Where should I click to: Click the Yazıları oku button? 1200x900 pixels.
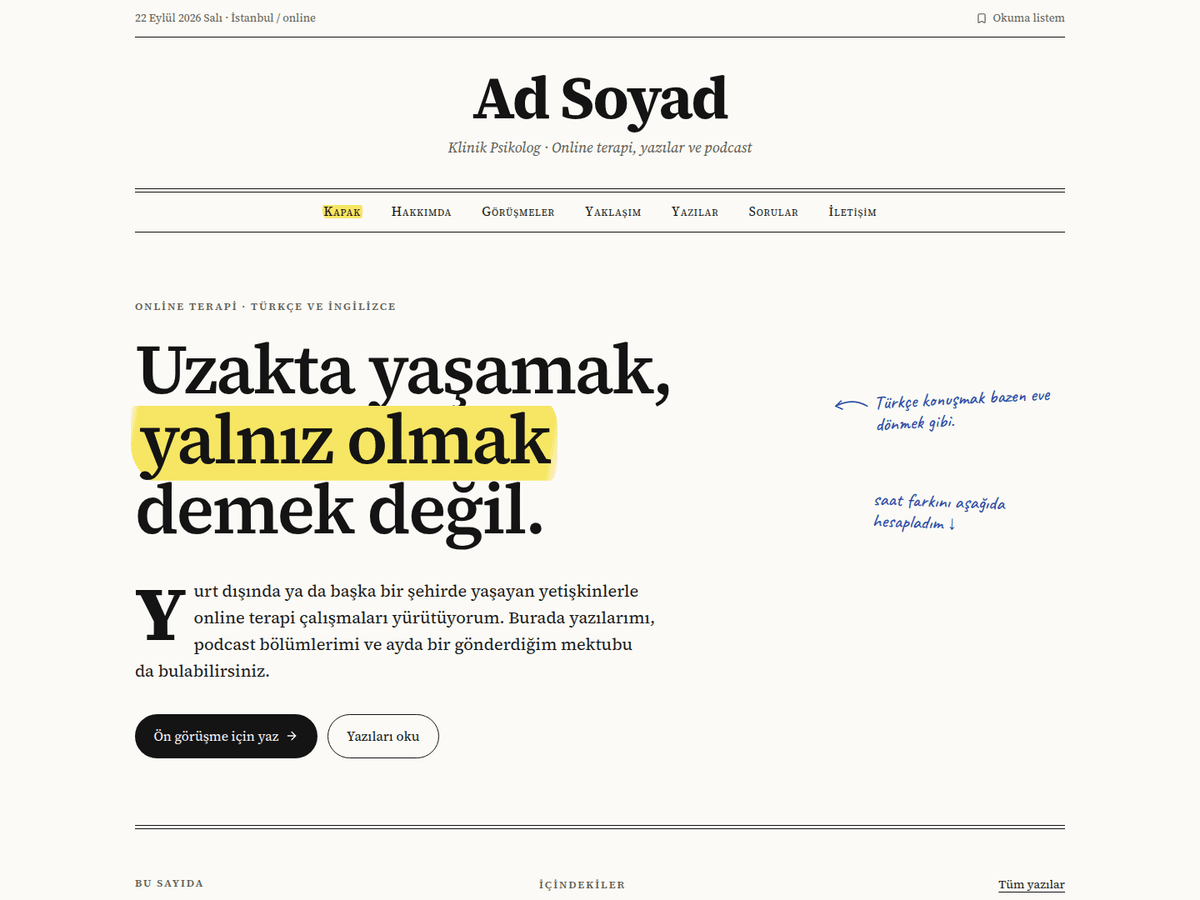pyautogui.click(x=383, y=736)
